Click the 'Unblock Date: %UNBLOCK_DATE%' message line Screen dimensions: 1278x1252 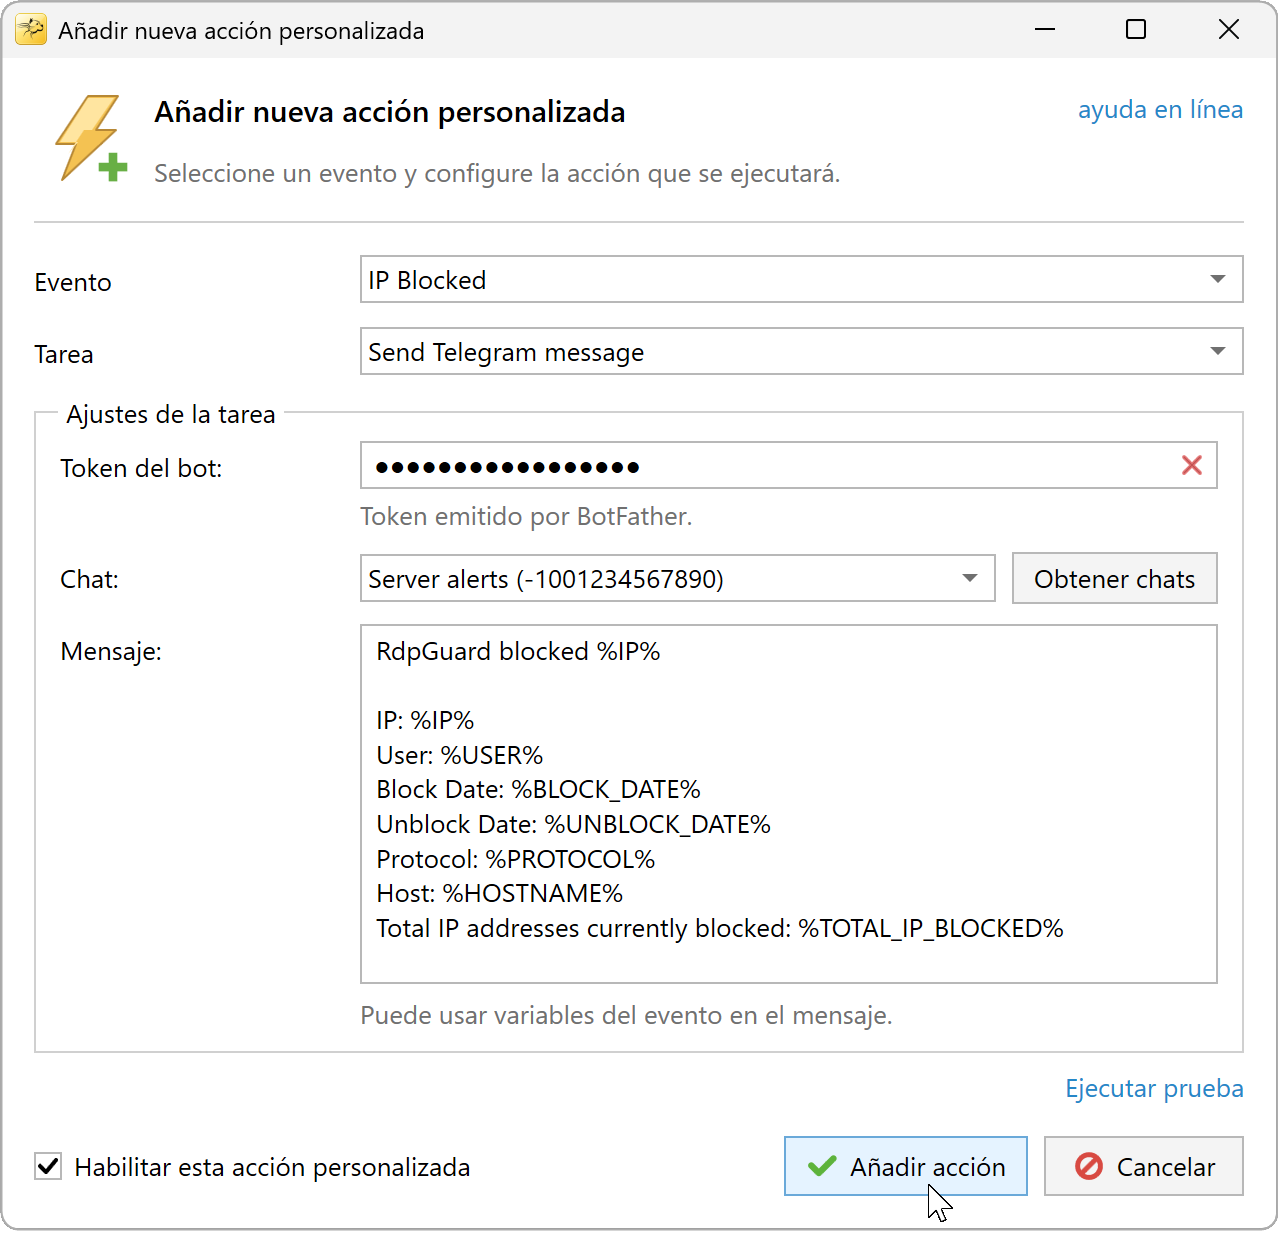click(x=573, y=824)
